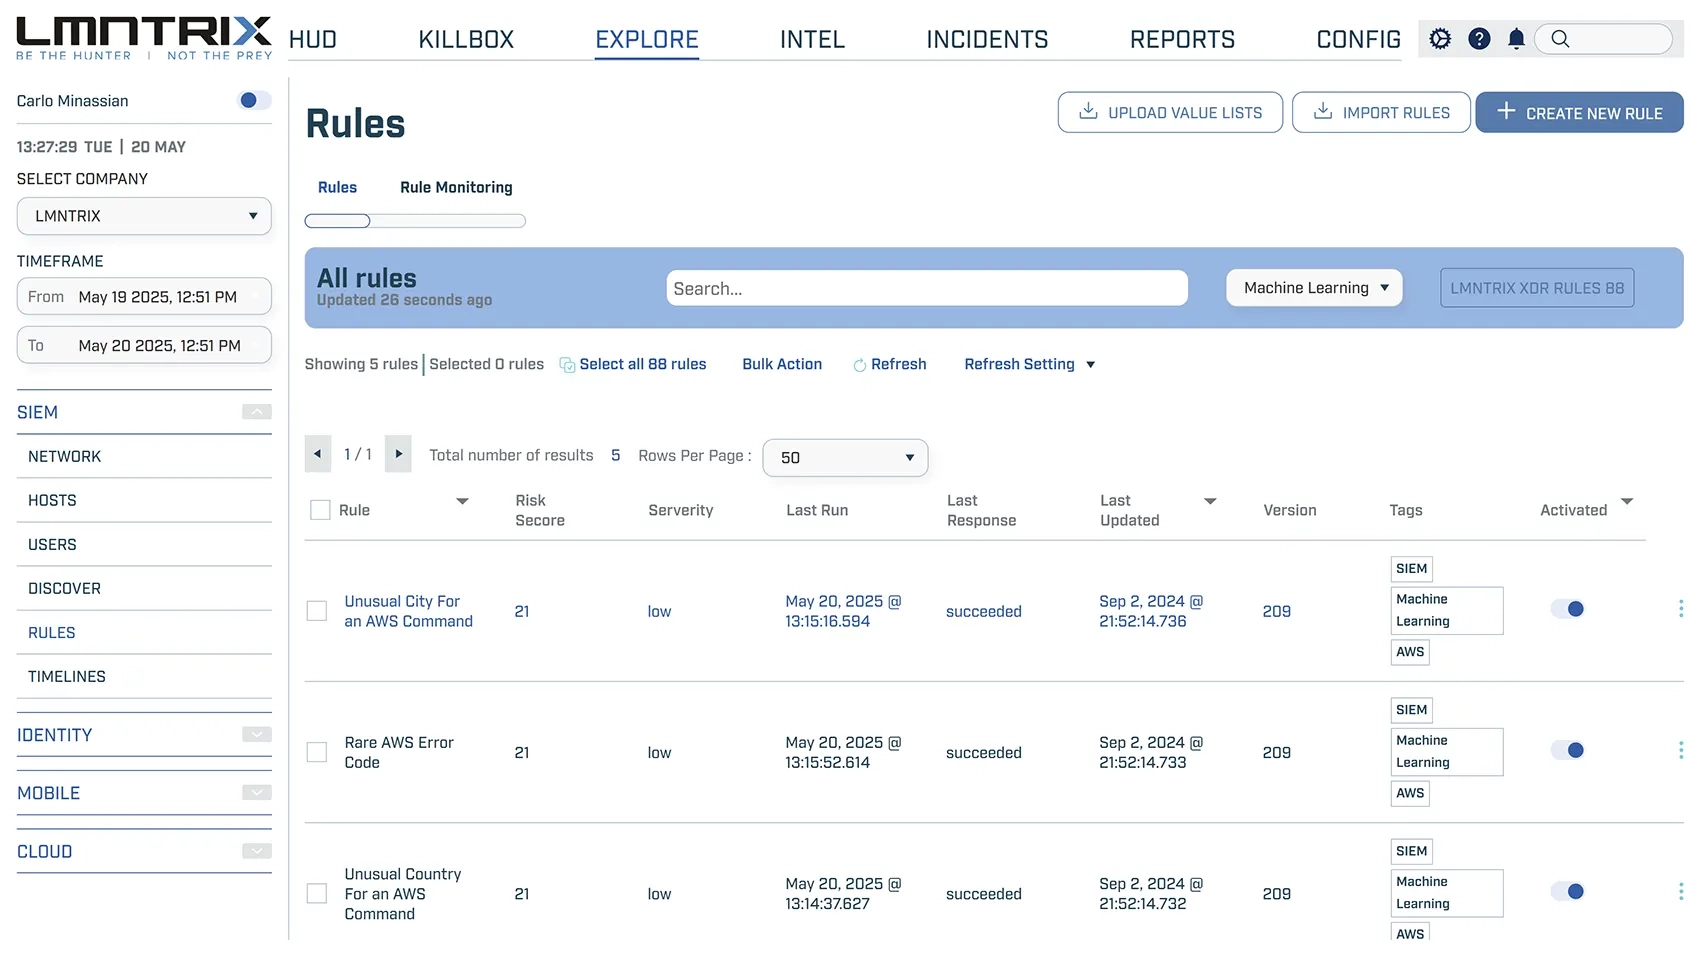This screenshot has height=956, width=1700.
Task: Open the EXPLORE top menu
Action: tap(647, 40)
